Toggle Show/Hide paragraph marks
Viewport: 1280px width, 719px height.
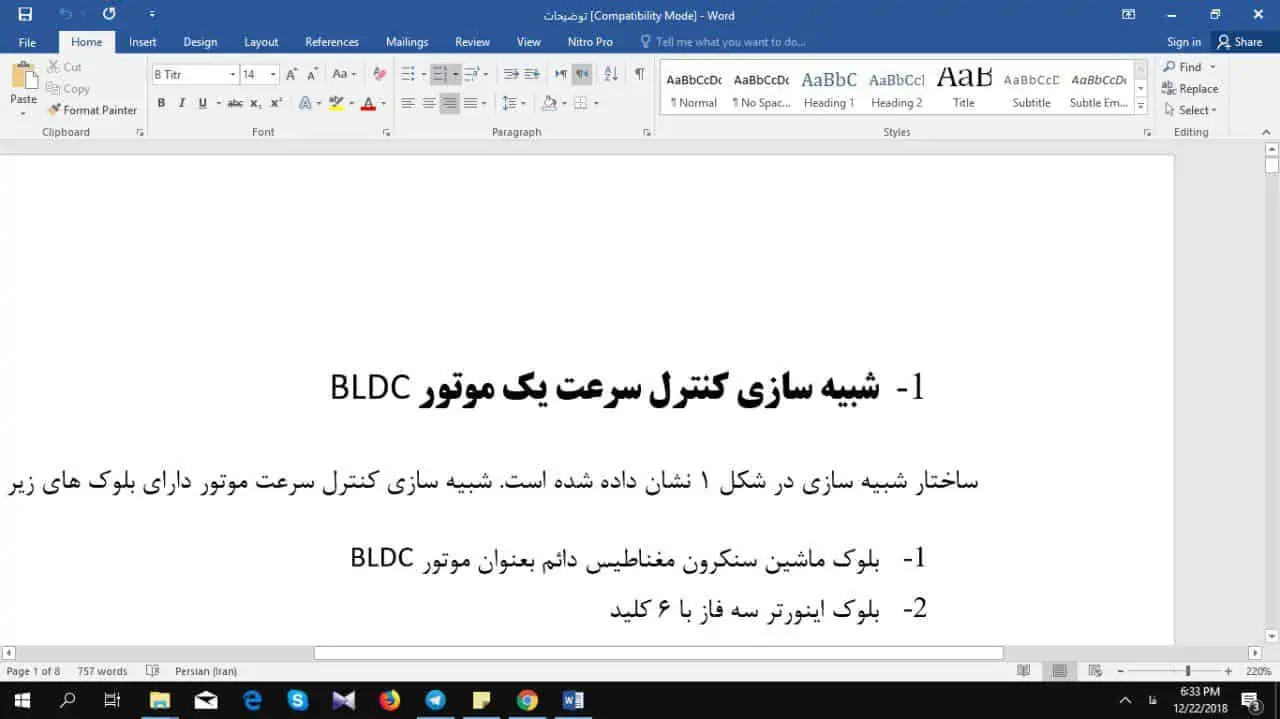pyautogui.click(x=639, y=74)
